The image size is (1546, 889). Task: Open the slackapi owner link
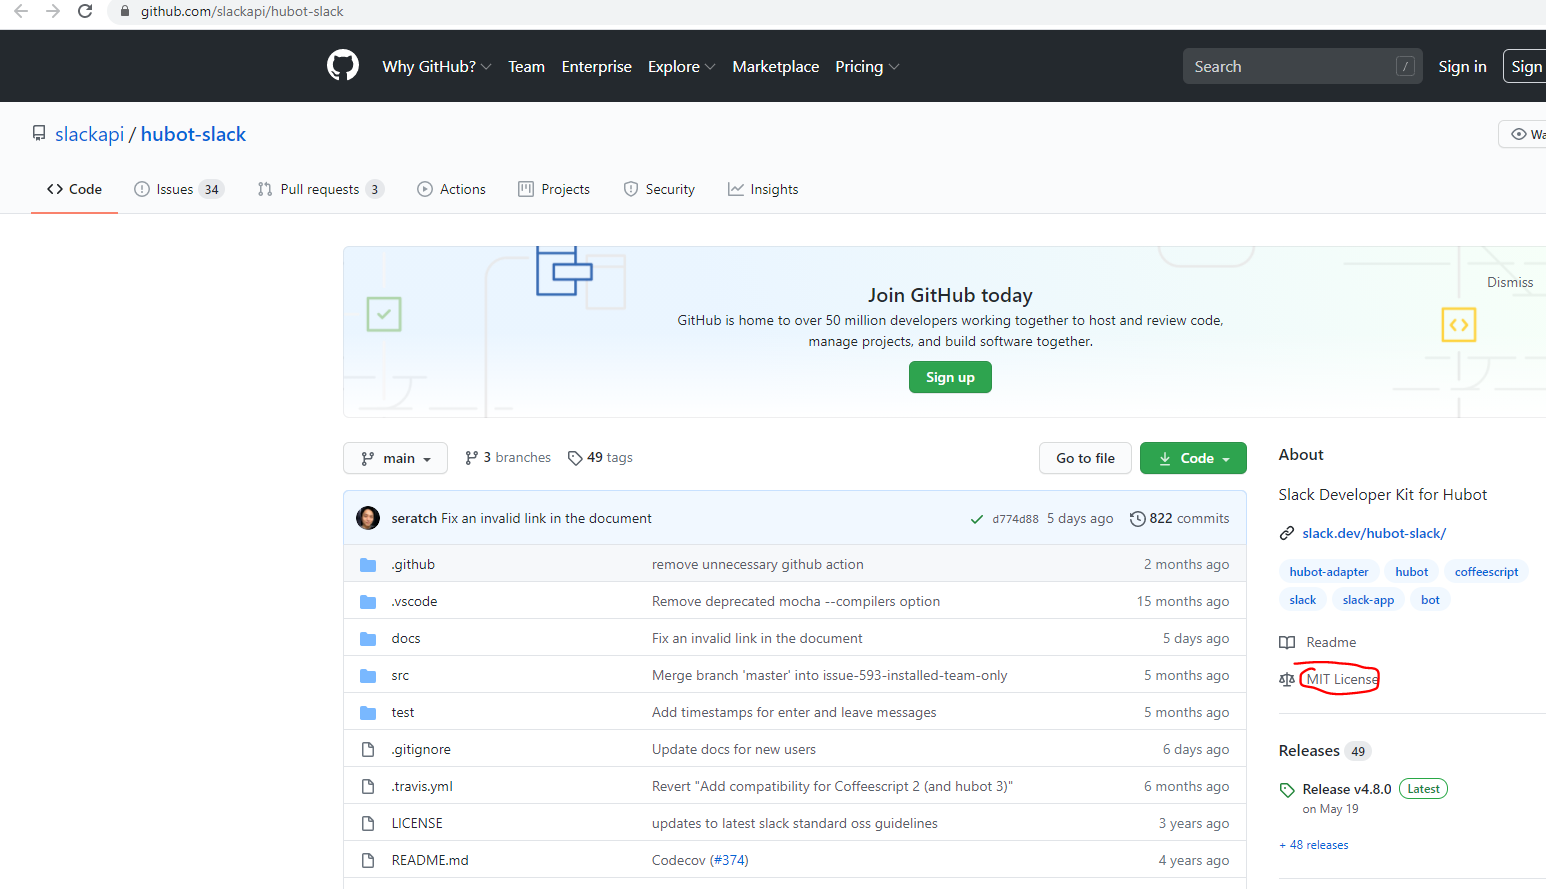[x=90, y=134]
